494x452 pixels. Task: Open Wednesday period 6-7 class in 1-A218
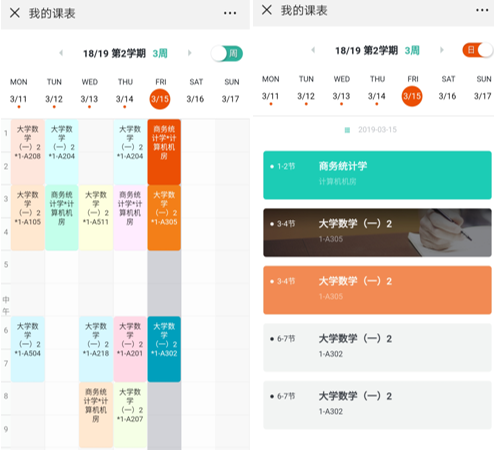(96, 349)
